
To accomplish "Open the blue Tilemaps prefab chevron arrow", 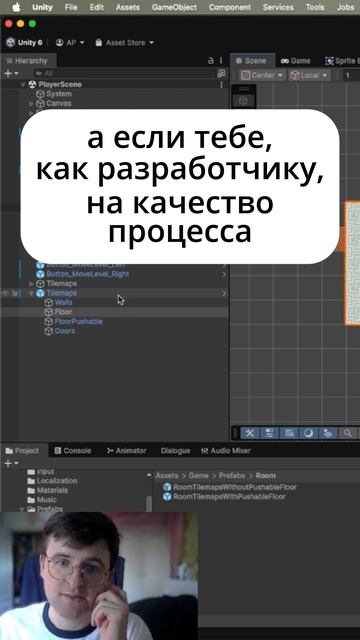I will point(224,293).
